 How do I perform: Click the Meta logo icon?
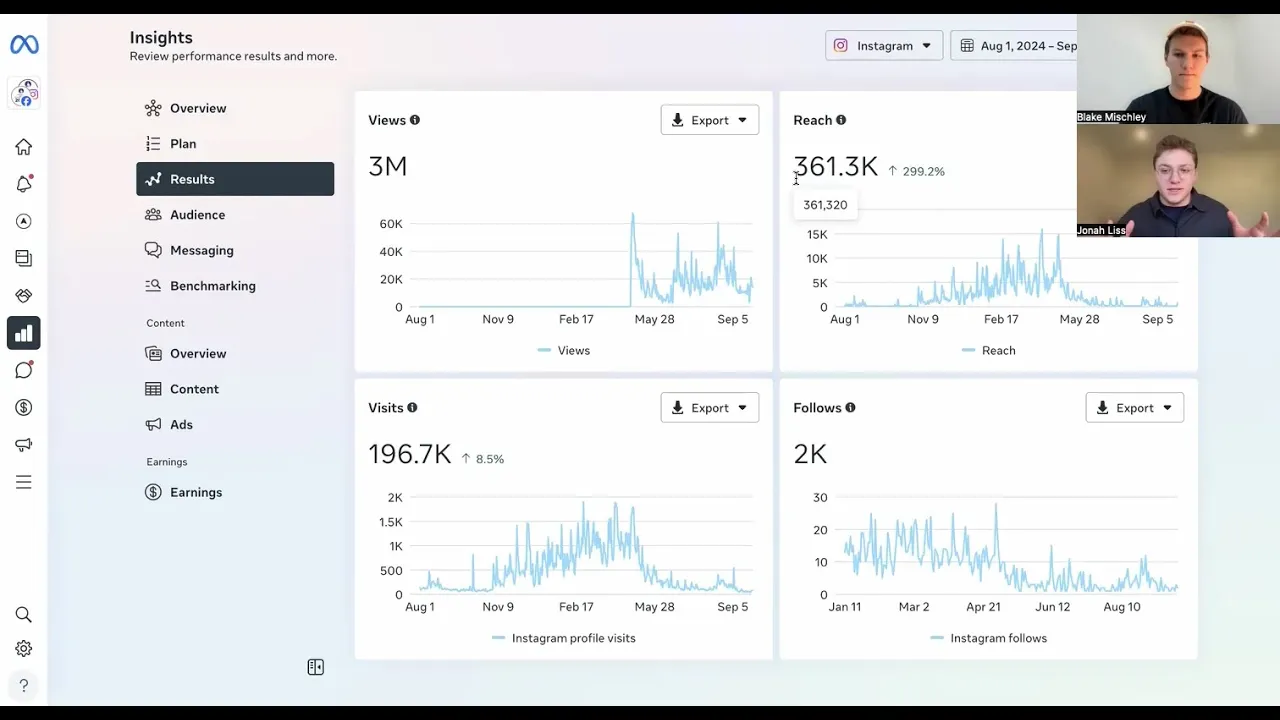24,45
